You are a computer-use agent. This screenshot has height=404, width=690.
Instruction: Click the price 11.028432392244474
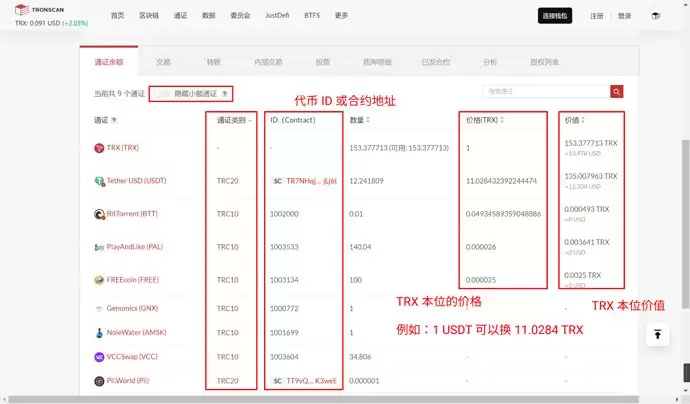click(501, 181)
